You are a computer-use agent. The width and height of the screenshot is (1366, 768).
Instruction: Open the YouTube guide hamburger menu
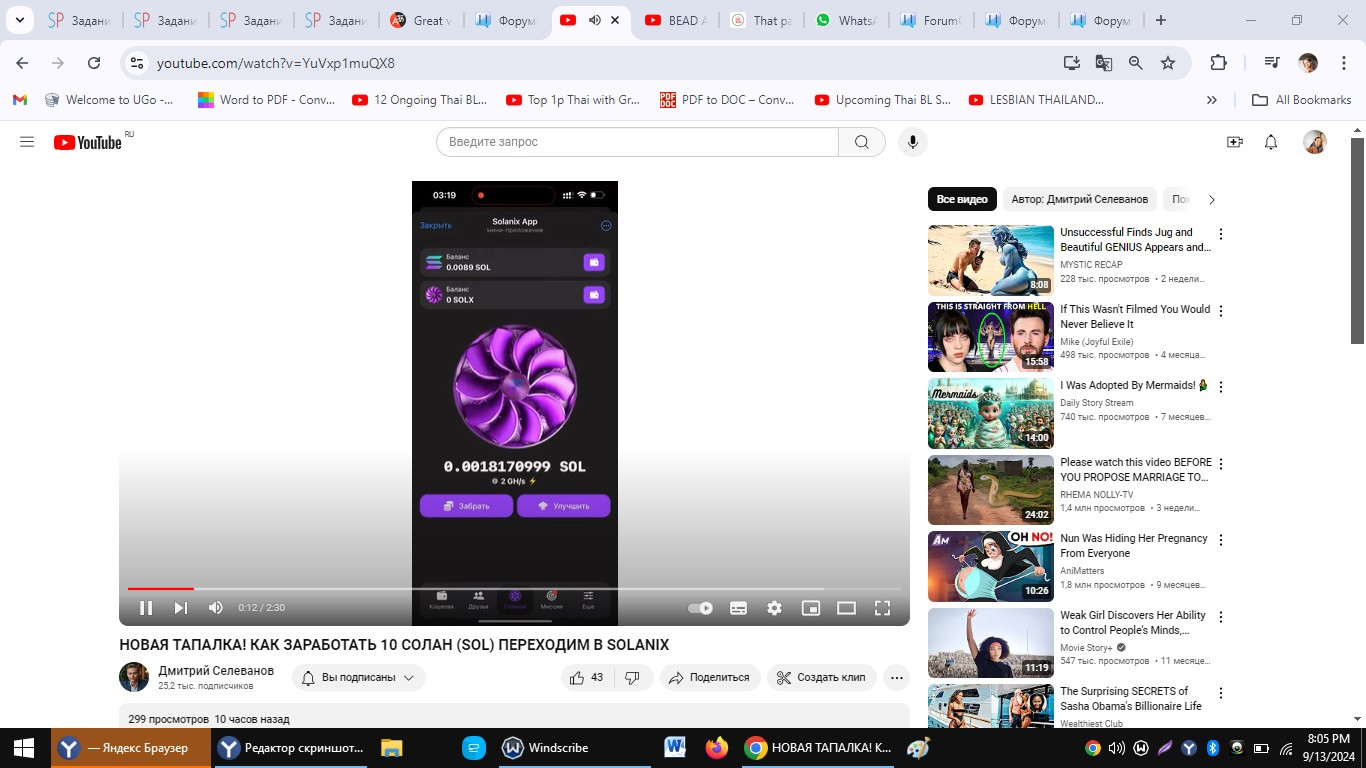point(27,142)
